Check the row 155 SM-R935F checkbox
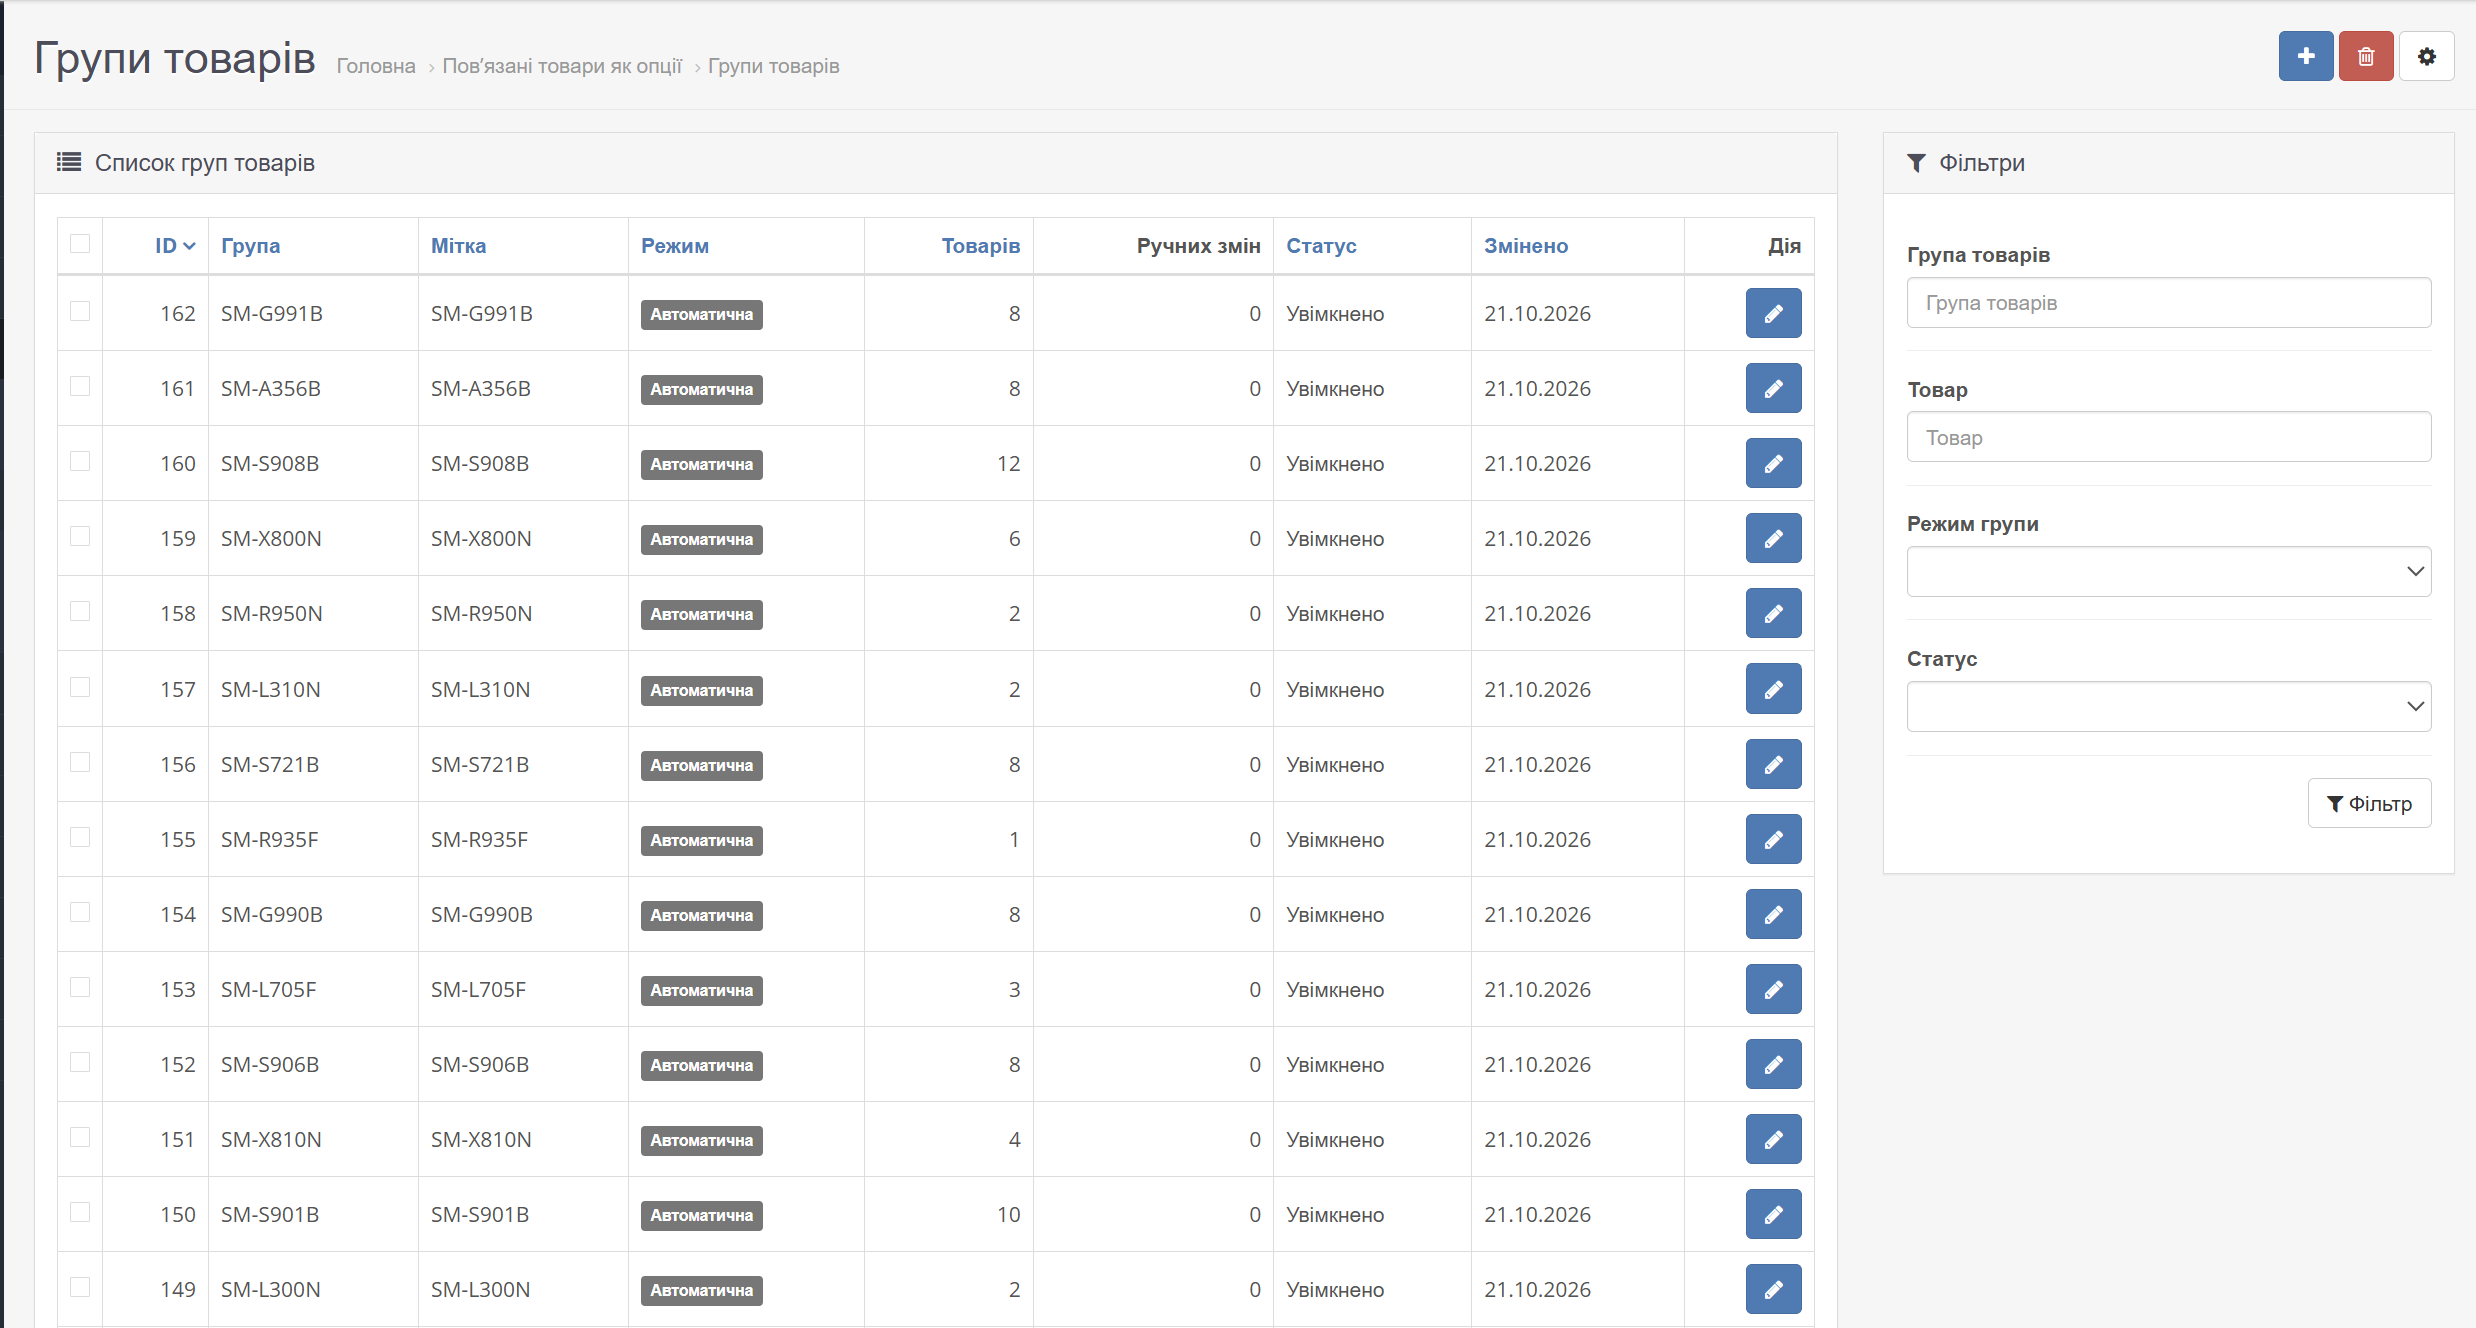Viewport: 2476px width, 1328px height. pos(80,837)
